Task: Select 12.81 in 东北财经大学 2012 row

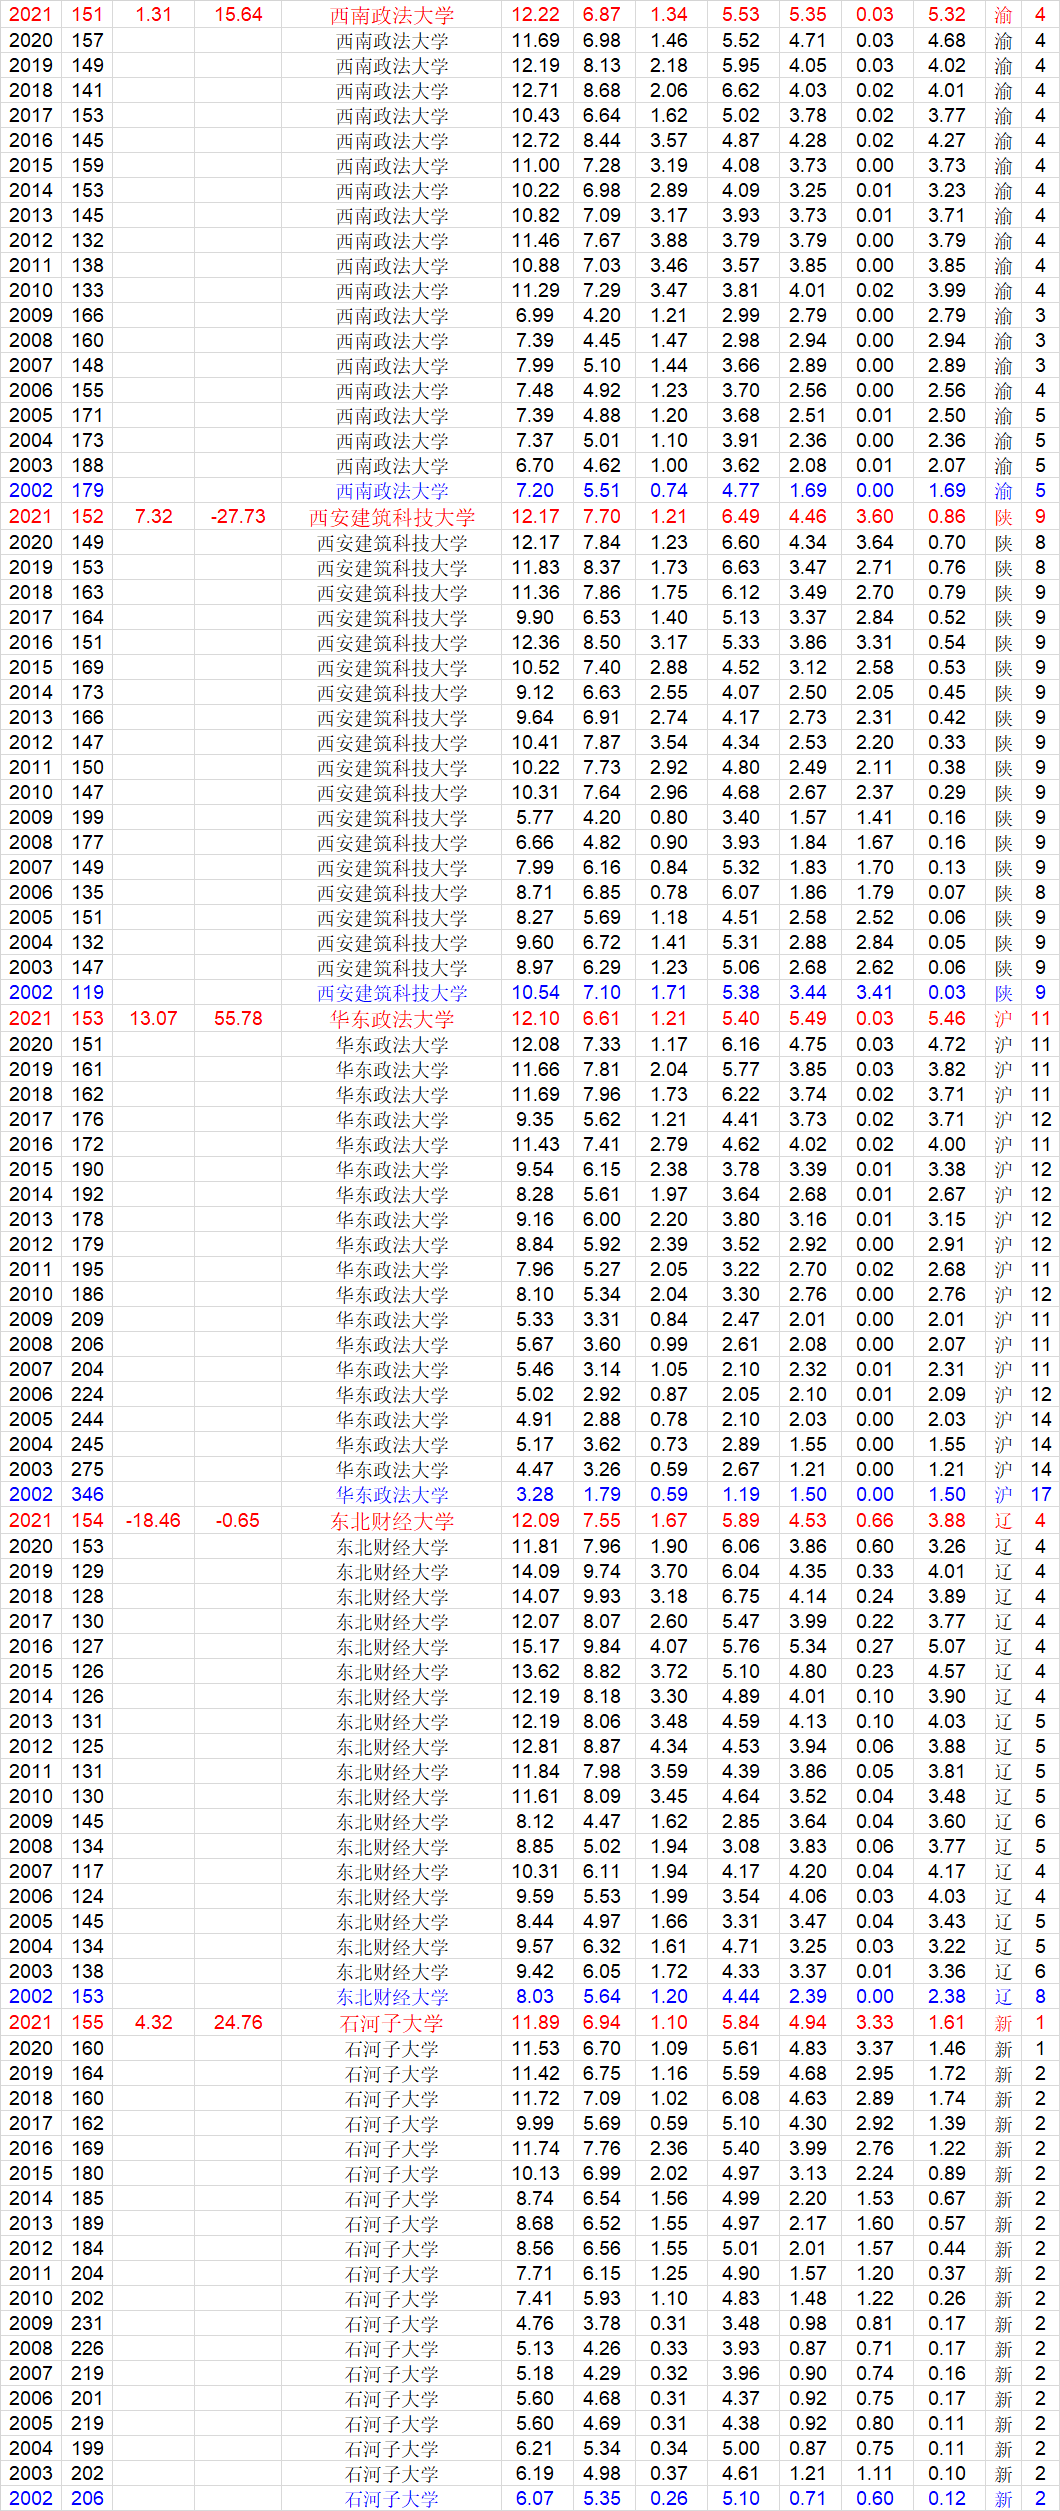Action: coord(535,1747)
